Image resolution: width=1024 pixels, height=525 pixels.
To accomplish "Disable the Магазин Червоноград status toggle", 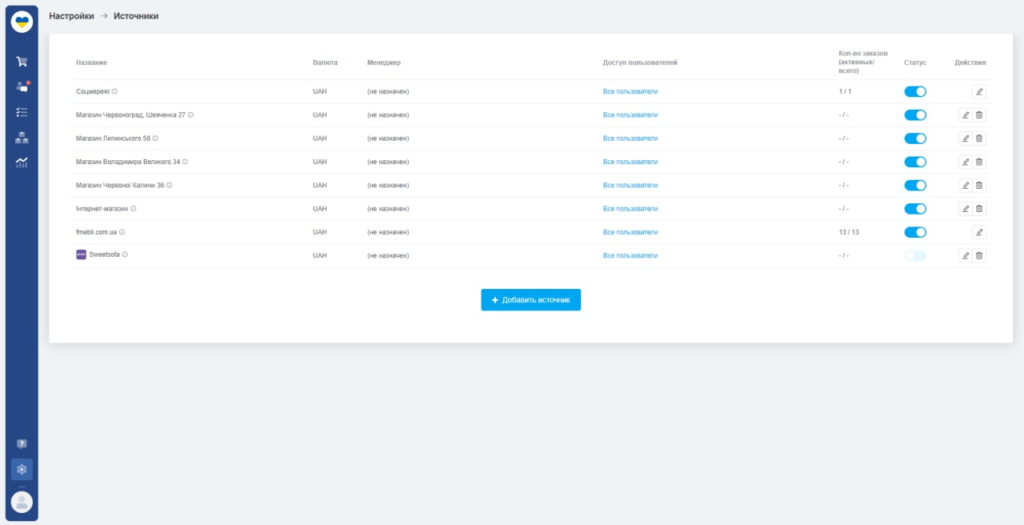I will [x=915, y=115].
